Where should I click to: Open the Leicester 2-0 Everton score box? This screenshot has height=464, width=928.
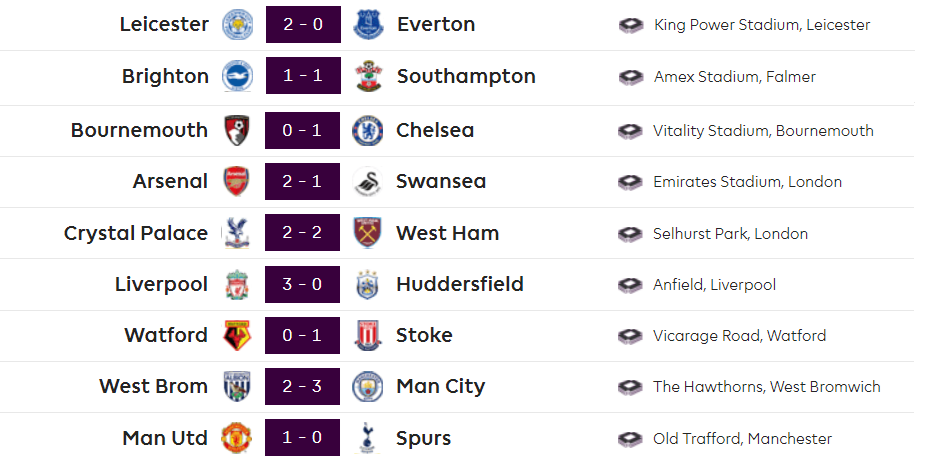pyautogui.click(x=302, y=25)
